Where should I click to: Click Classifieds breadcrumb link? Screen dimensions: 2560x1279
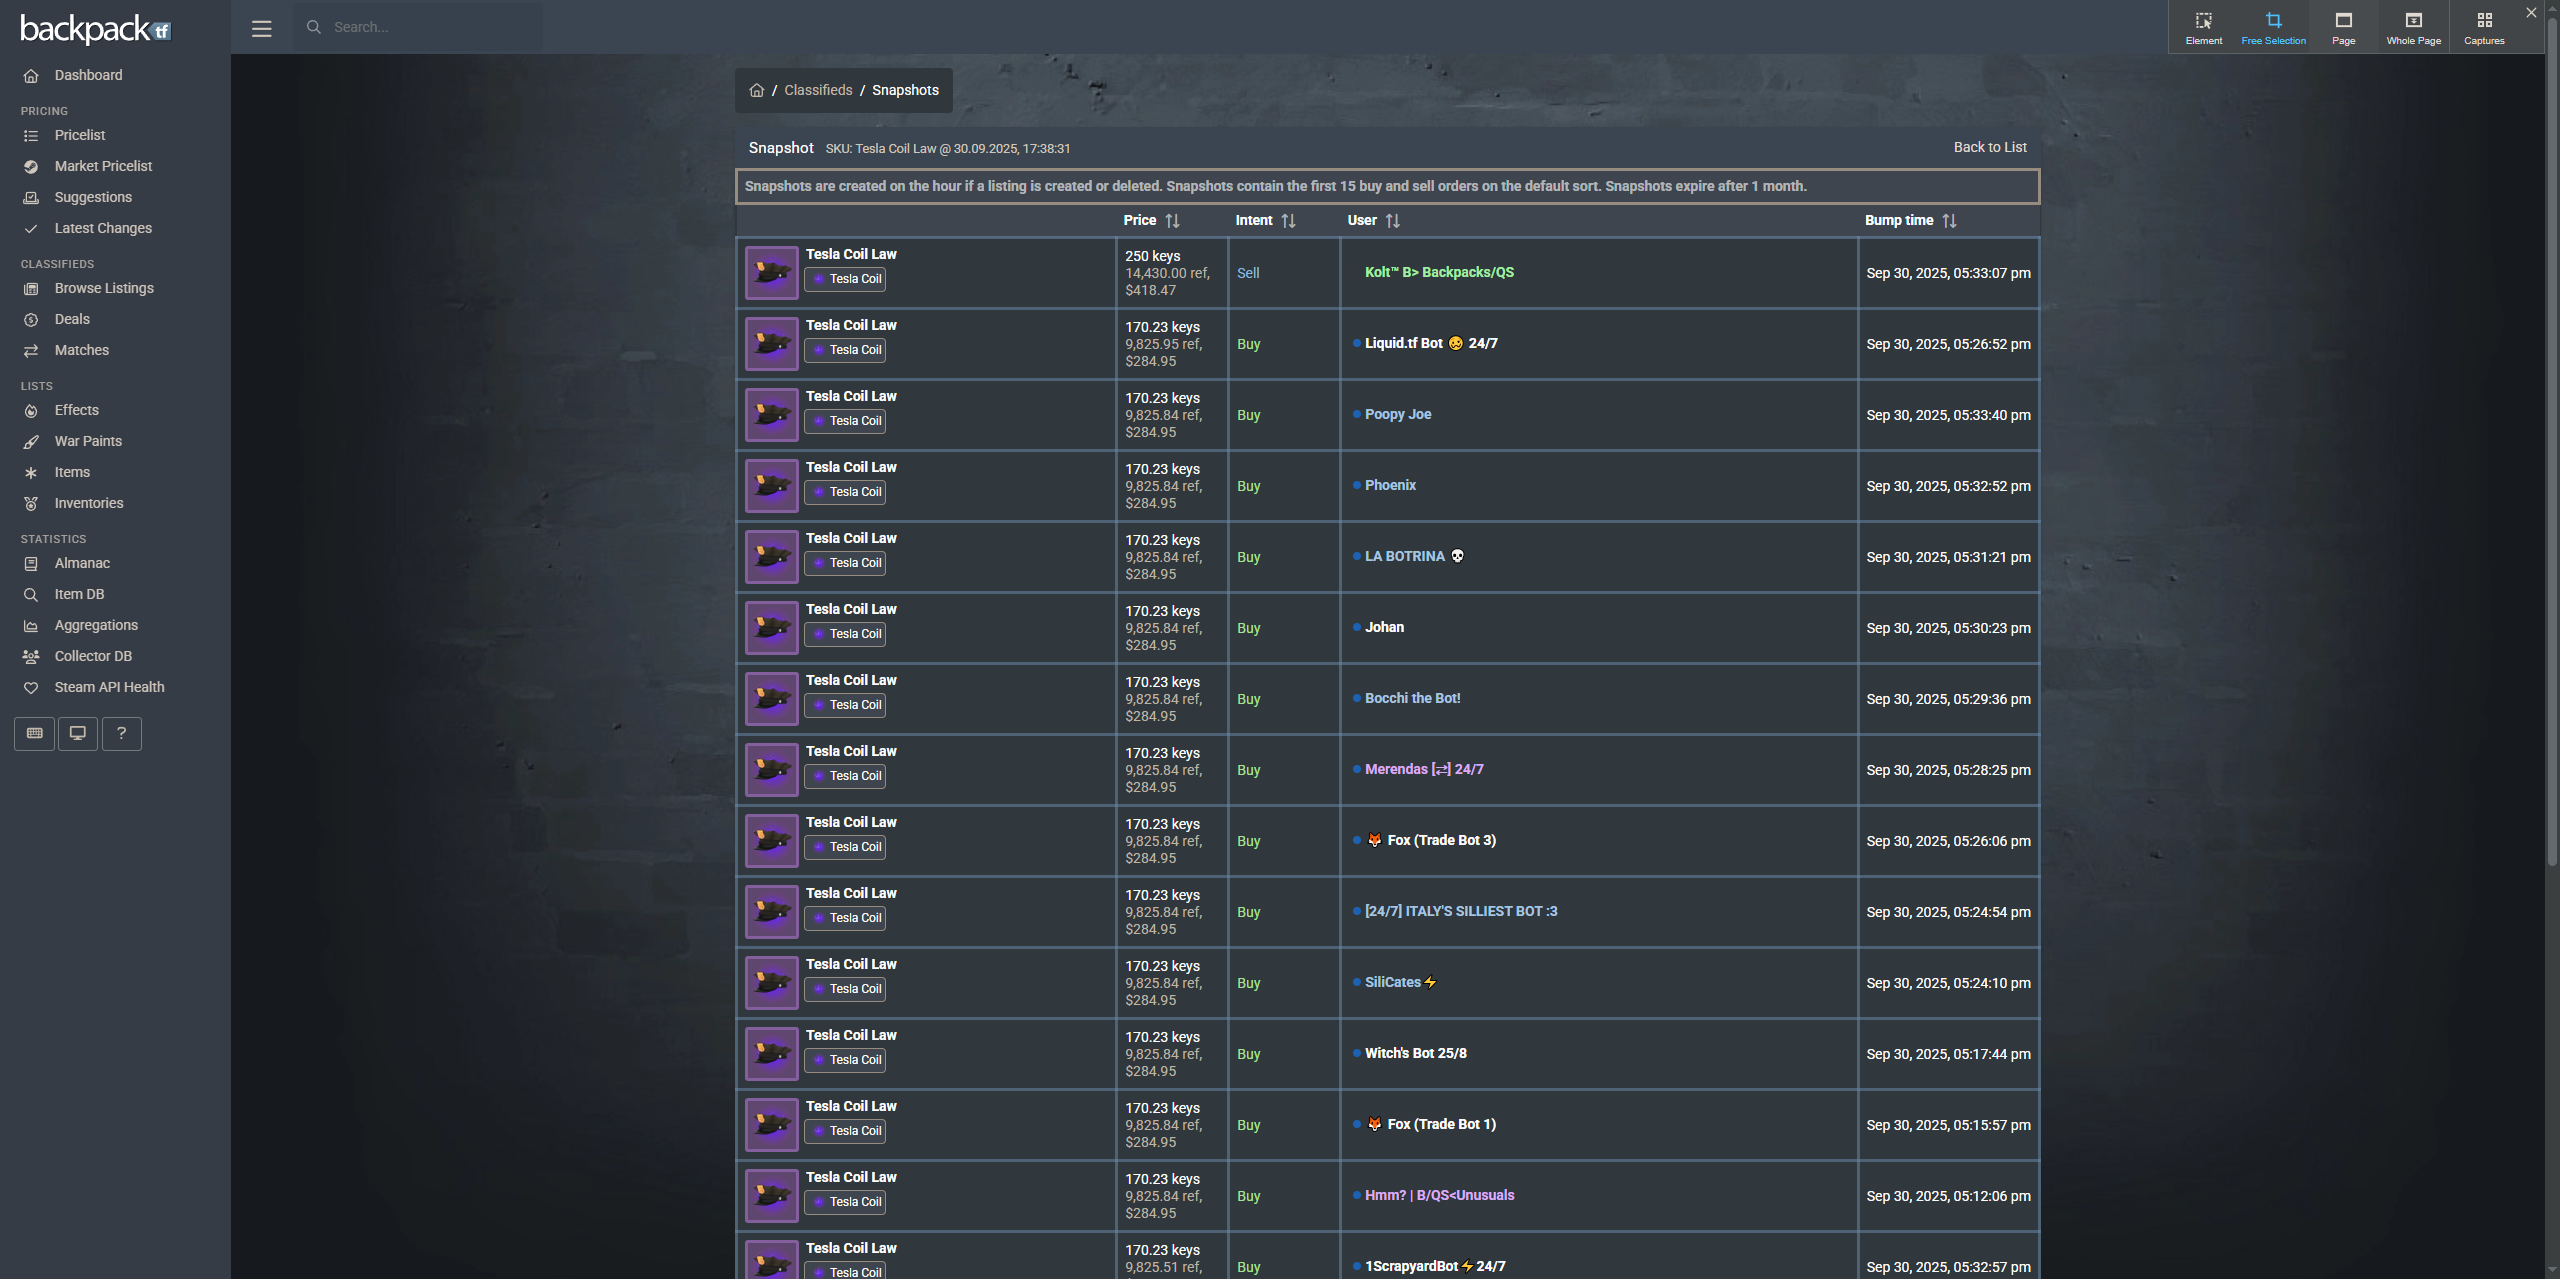[x=818, y=90]
